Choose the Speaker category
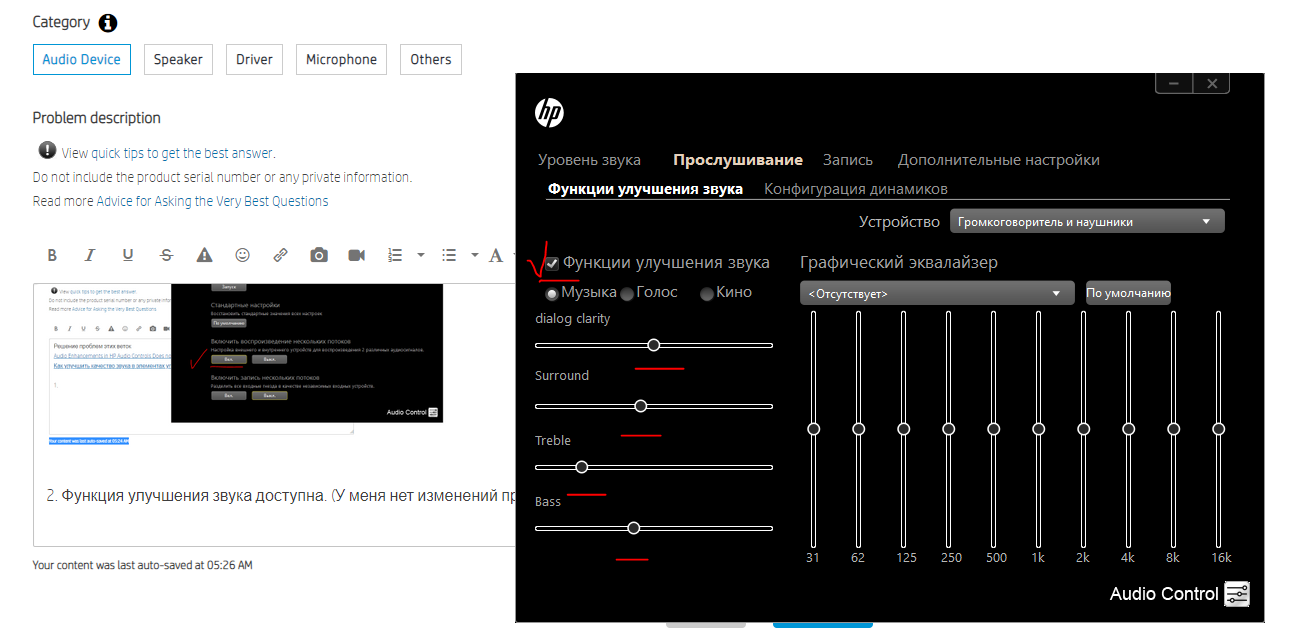Image resolution: width=1300 pixels, height=643 pixels. (179, 59)
